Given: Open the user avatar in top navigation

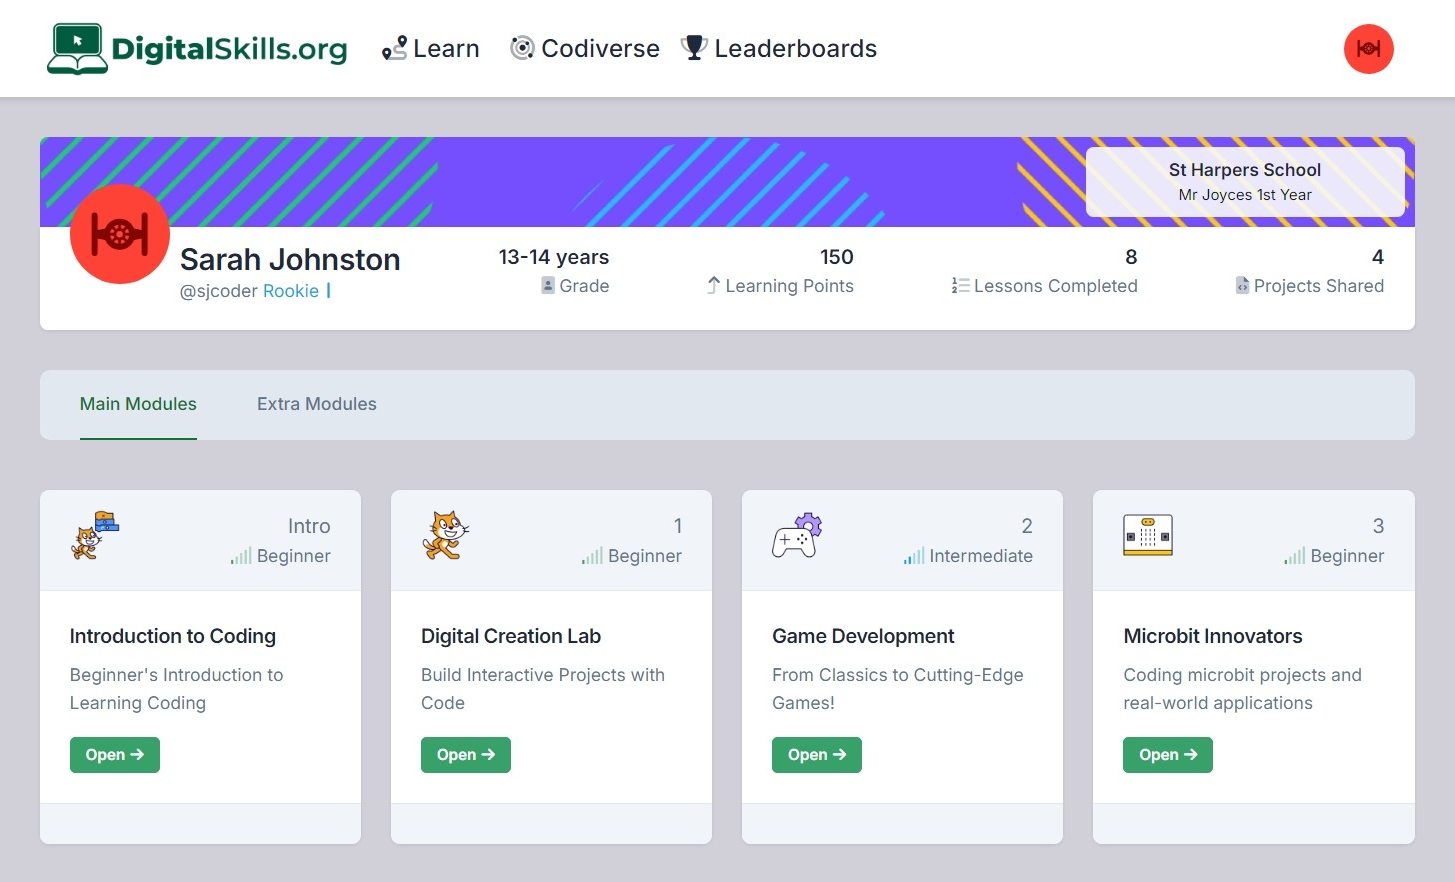Looking at the screenshot, I should point(1368,49).
